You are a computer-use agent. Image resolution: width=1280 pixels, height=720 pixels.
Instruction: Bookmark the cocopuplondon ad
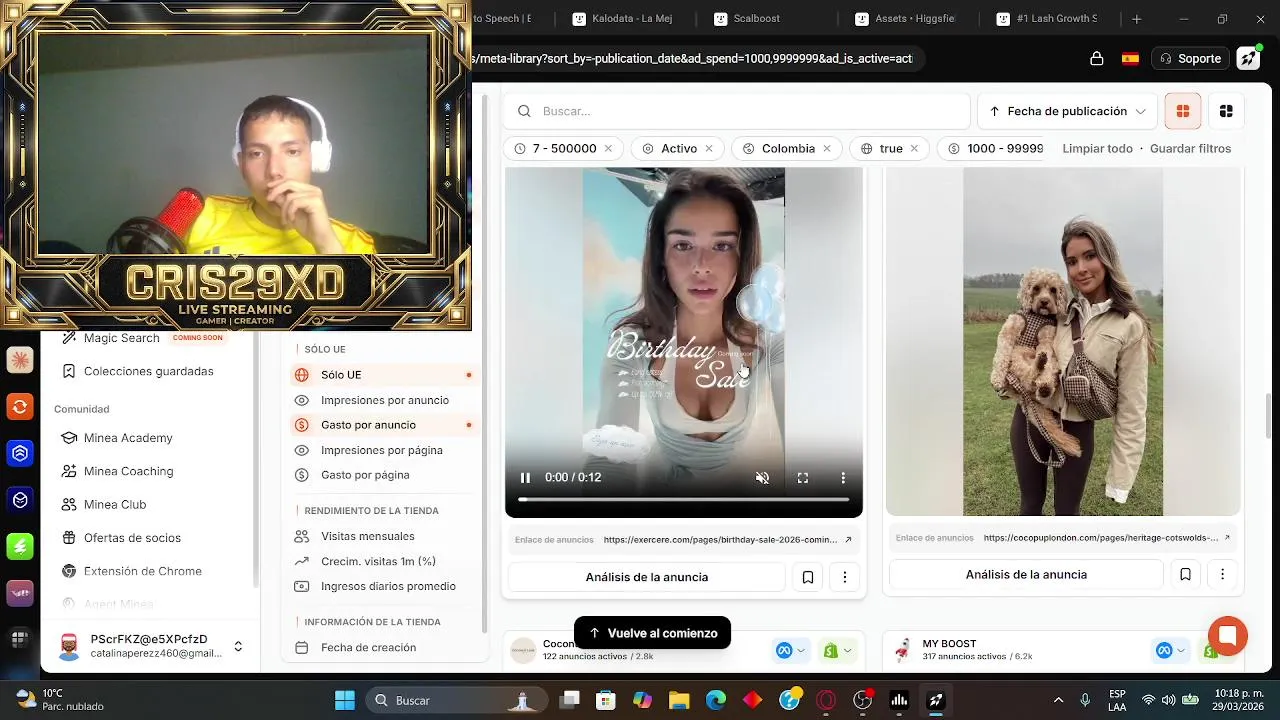[x=1185, y=575]
